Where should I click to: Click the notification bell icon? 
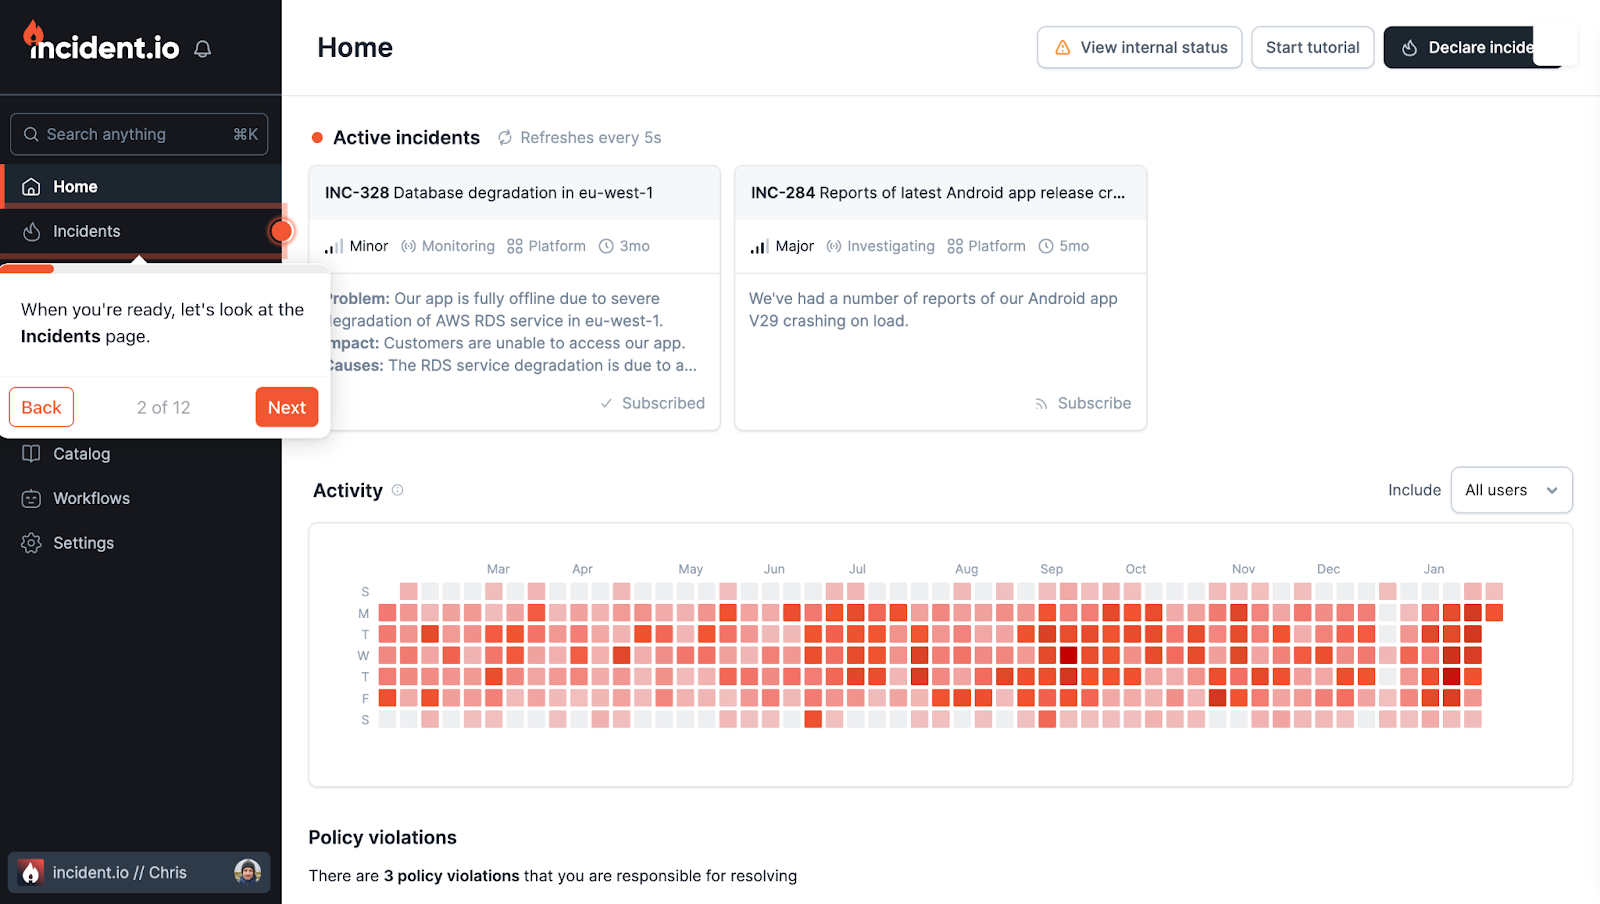(x=203, y=49)
